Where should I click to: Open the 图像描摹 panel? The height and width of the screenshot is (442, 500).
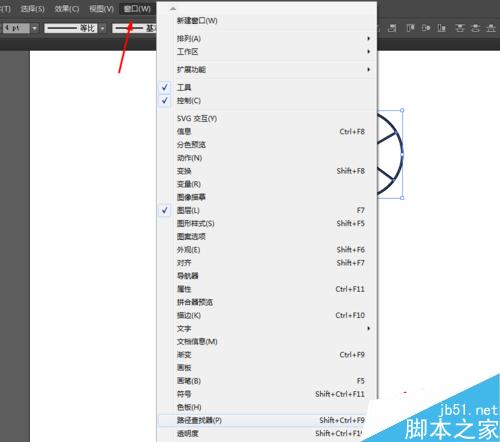tap(267, 197)
